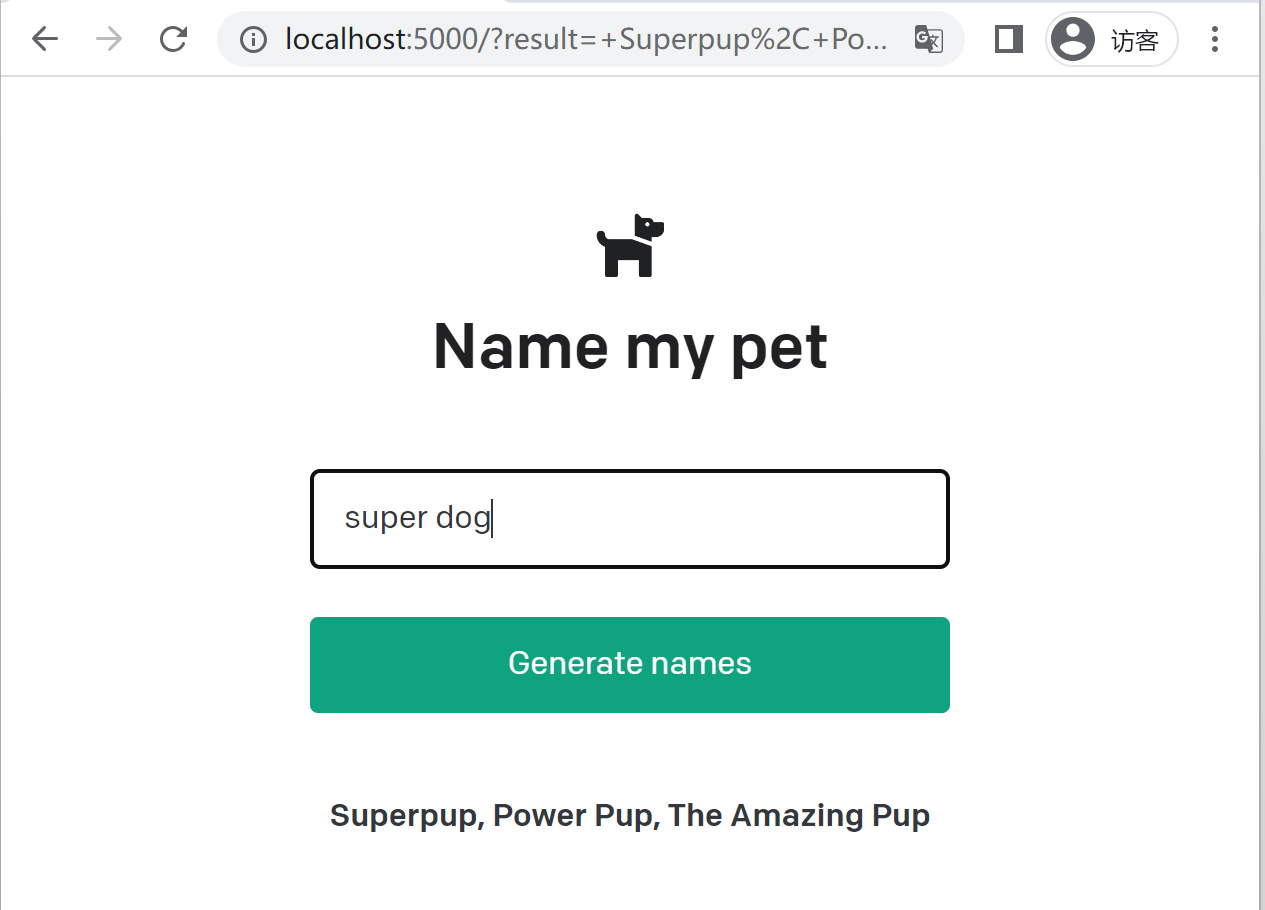
Task: Click the word 'pet' in the heading
Action: (779, 347)
